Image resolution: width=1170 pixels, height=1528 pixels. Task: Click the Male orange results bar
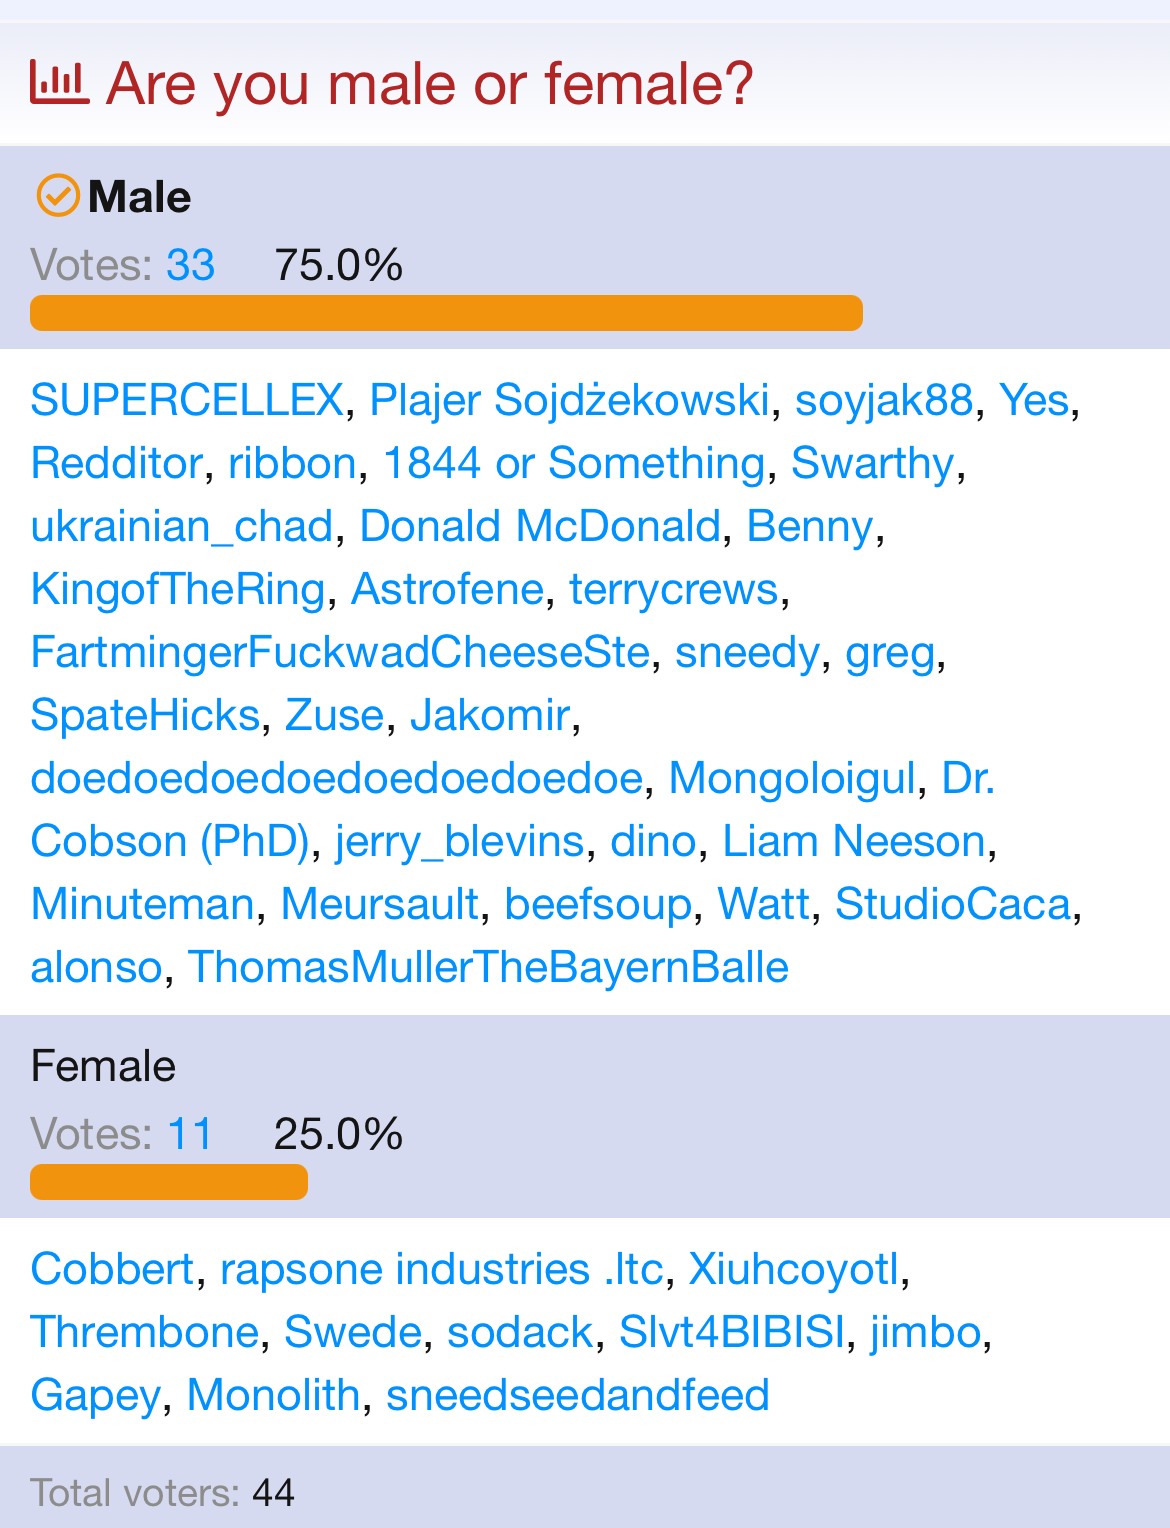click(x=446, y=313)
